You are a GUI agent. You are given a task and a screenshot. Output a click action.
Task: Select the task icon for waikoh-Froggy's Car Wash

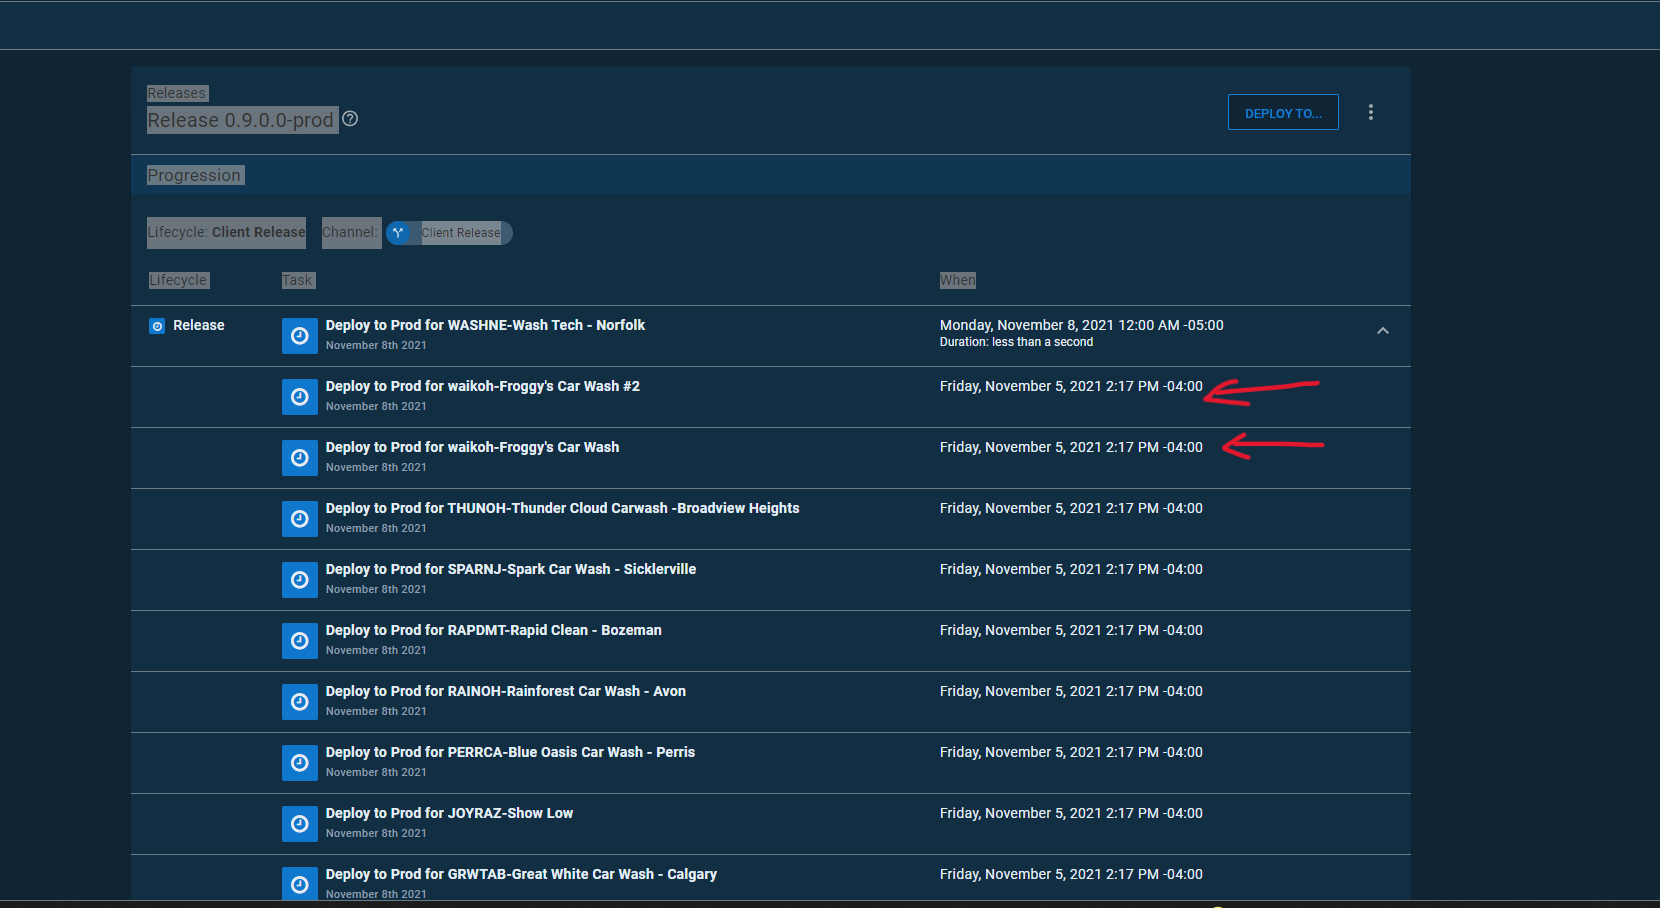tap(299, 457)
